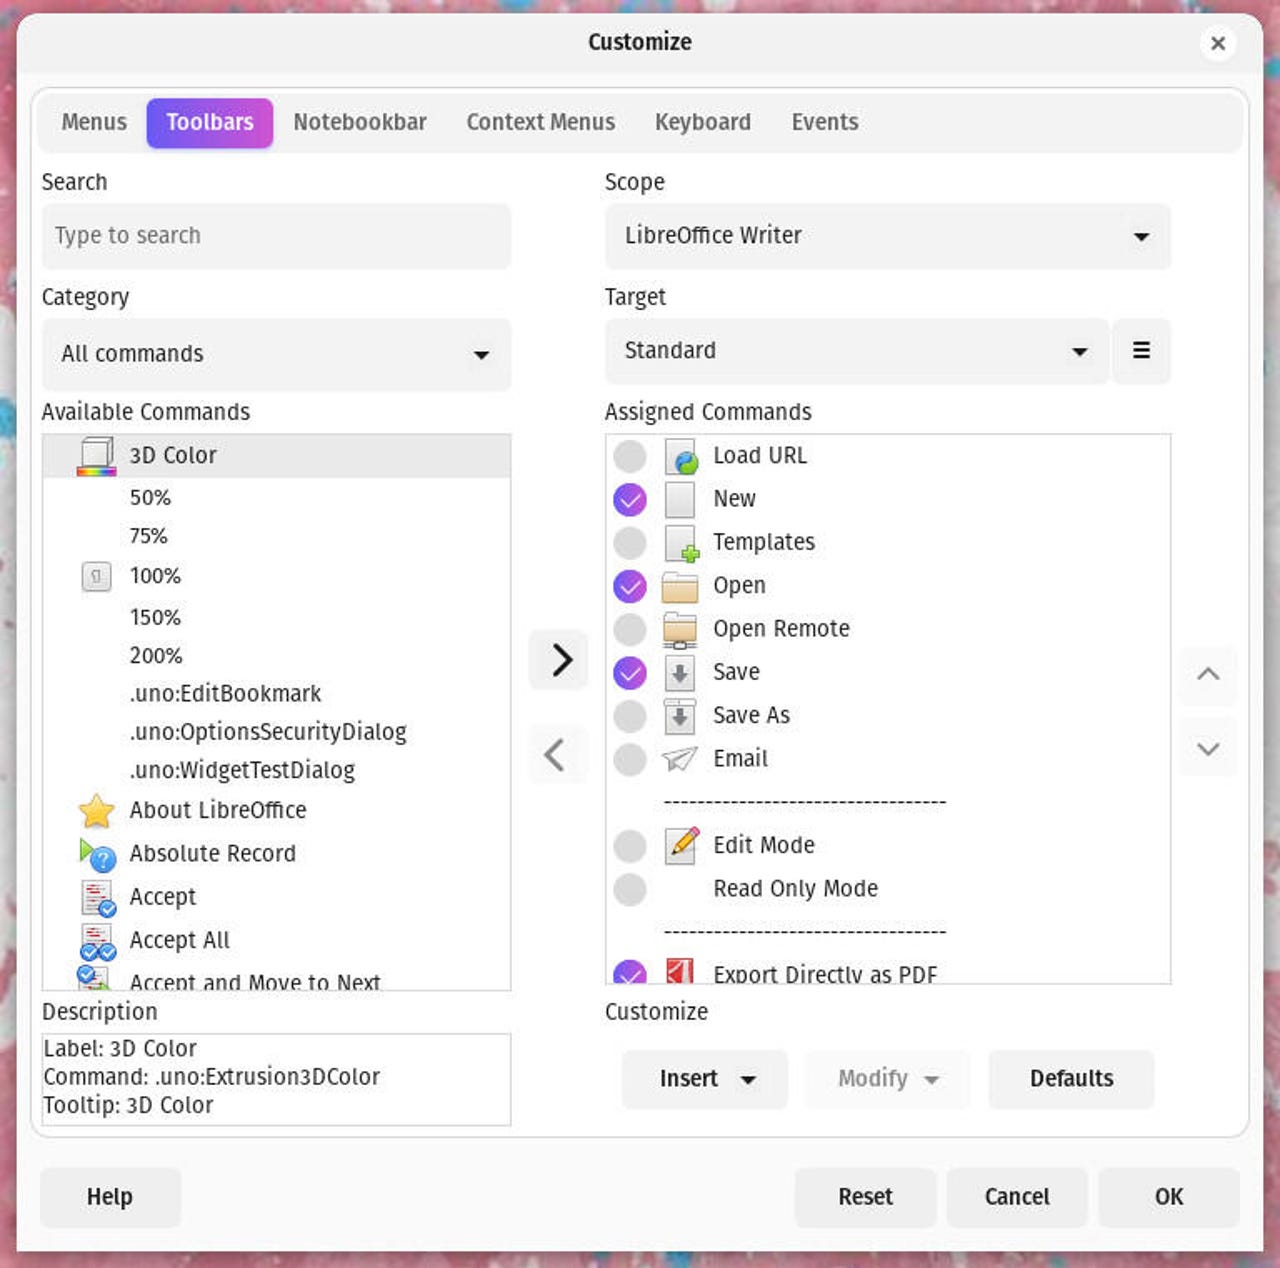Enable the Load URL toolbar item

630,456
